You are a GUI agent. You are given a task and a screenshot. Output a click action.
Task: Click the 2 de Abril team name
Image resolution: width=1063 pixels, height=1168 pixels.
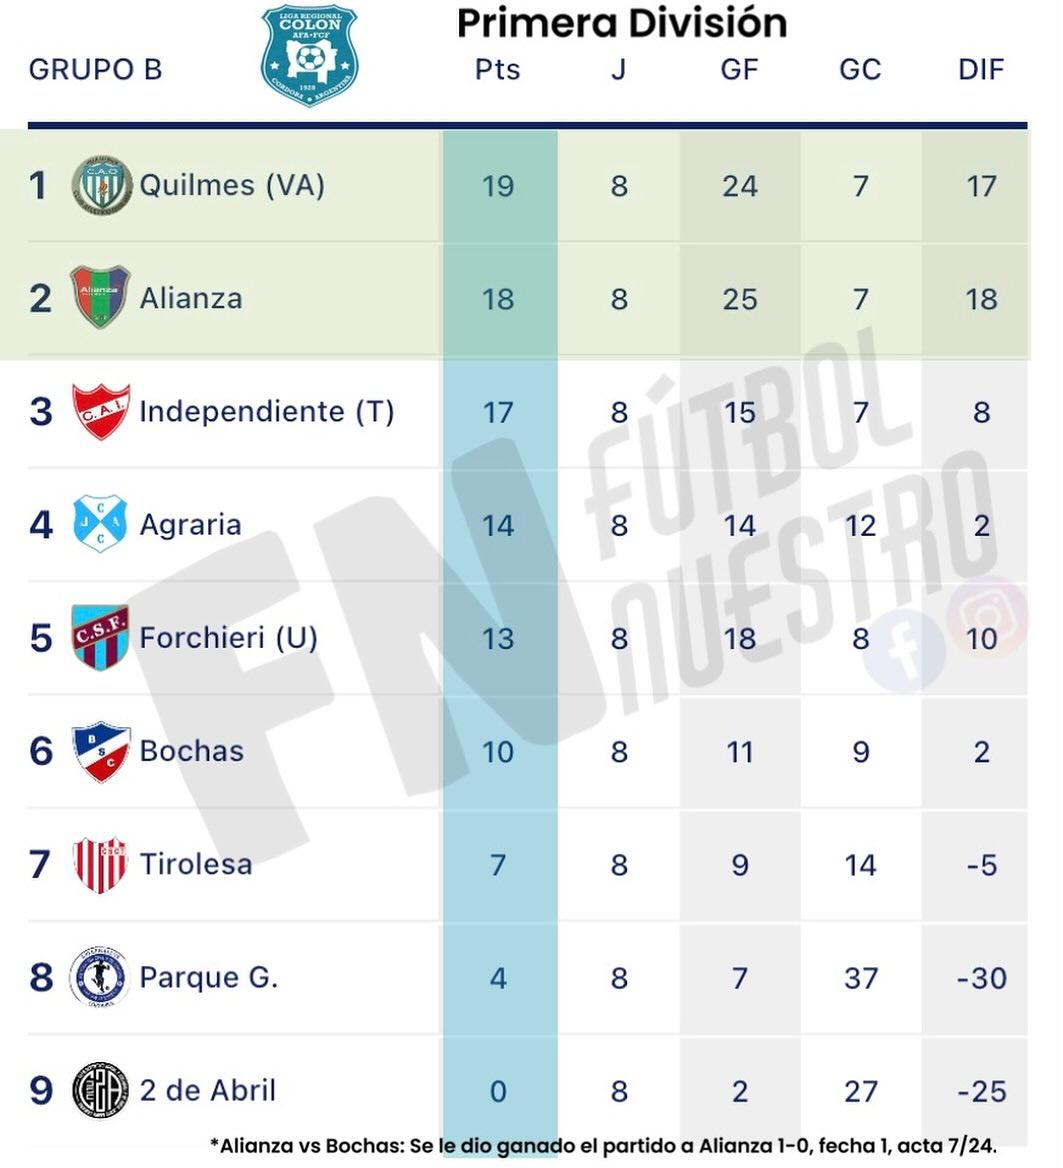[208, 1090]
